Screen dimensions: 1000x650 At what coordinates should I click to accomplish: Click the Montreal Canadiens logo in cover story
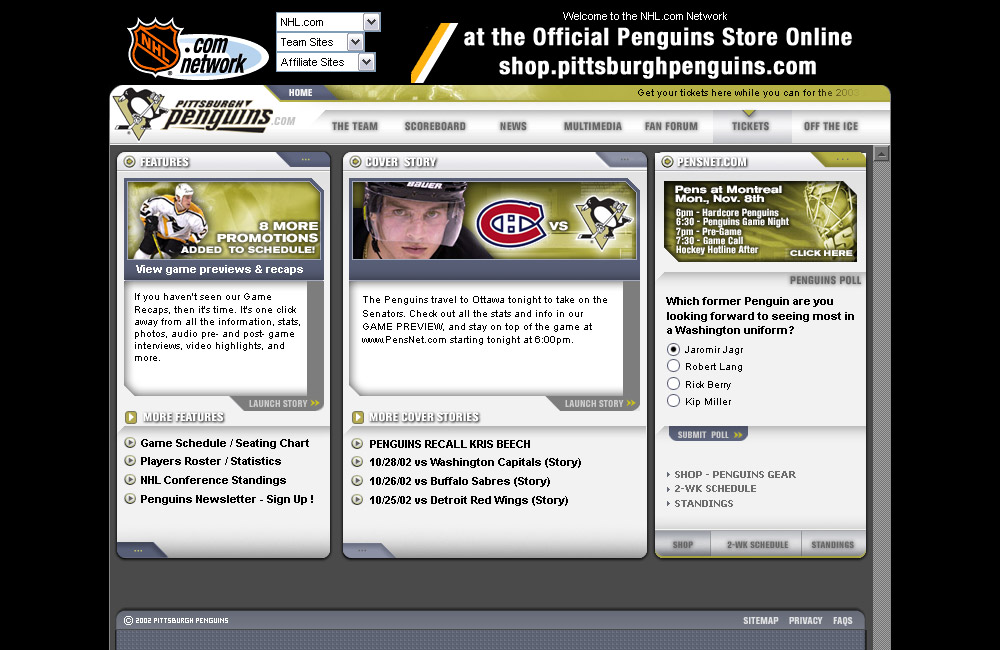pyautogui.click(x=511, y=223)
